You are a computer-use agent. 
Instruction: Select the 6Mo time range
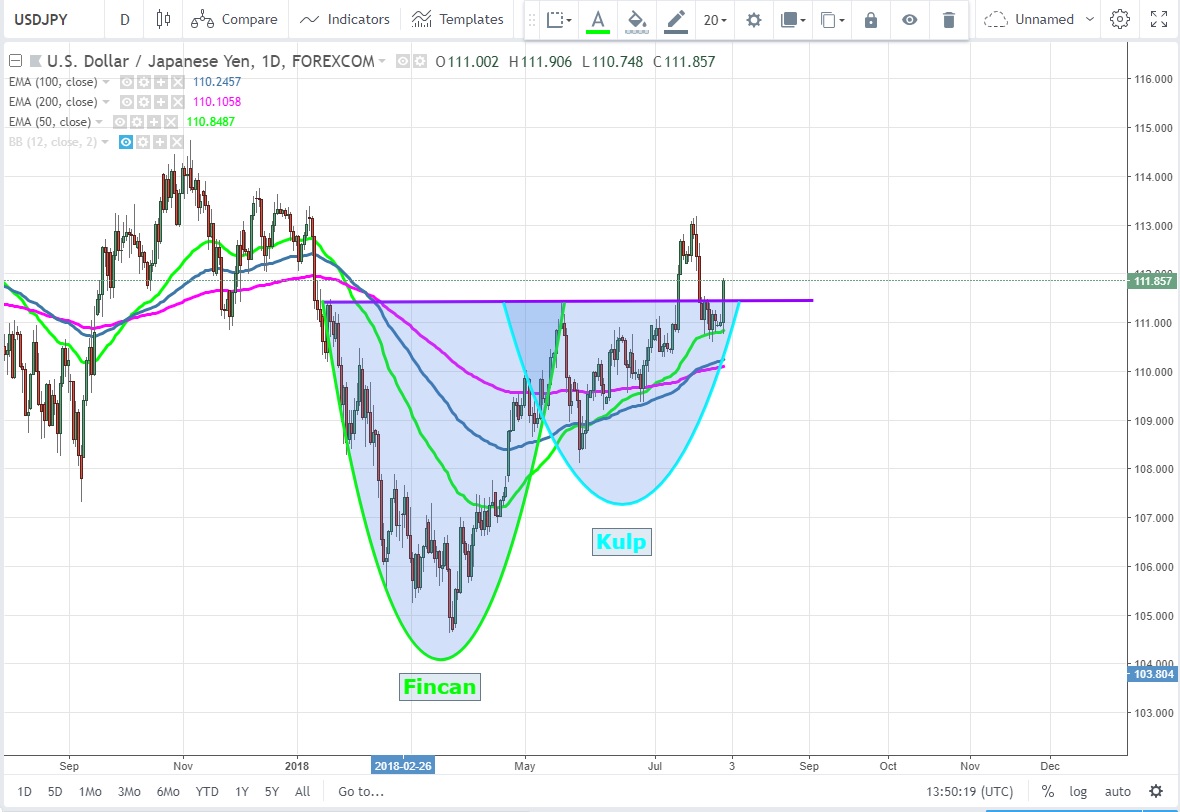pyautogui.click(x=168, y=791)
